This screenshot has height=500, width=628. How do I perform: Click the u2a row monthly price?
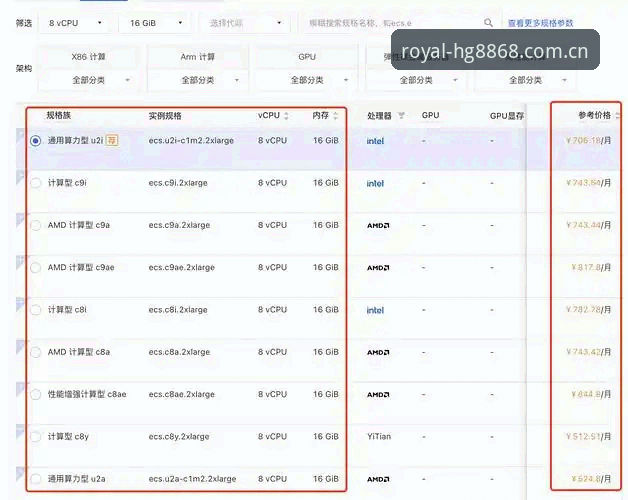[591, 479]
